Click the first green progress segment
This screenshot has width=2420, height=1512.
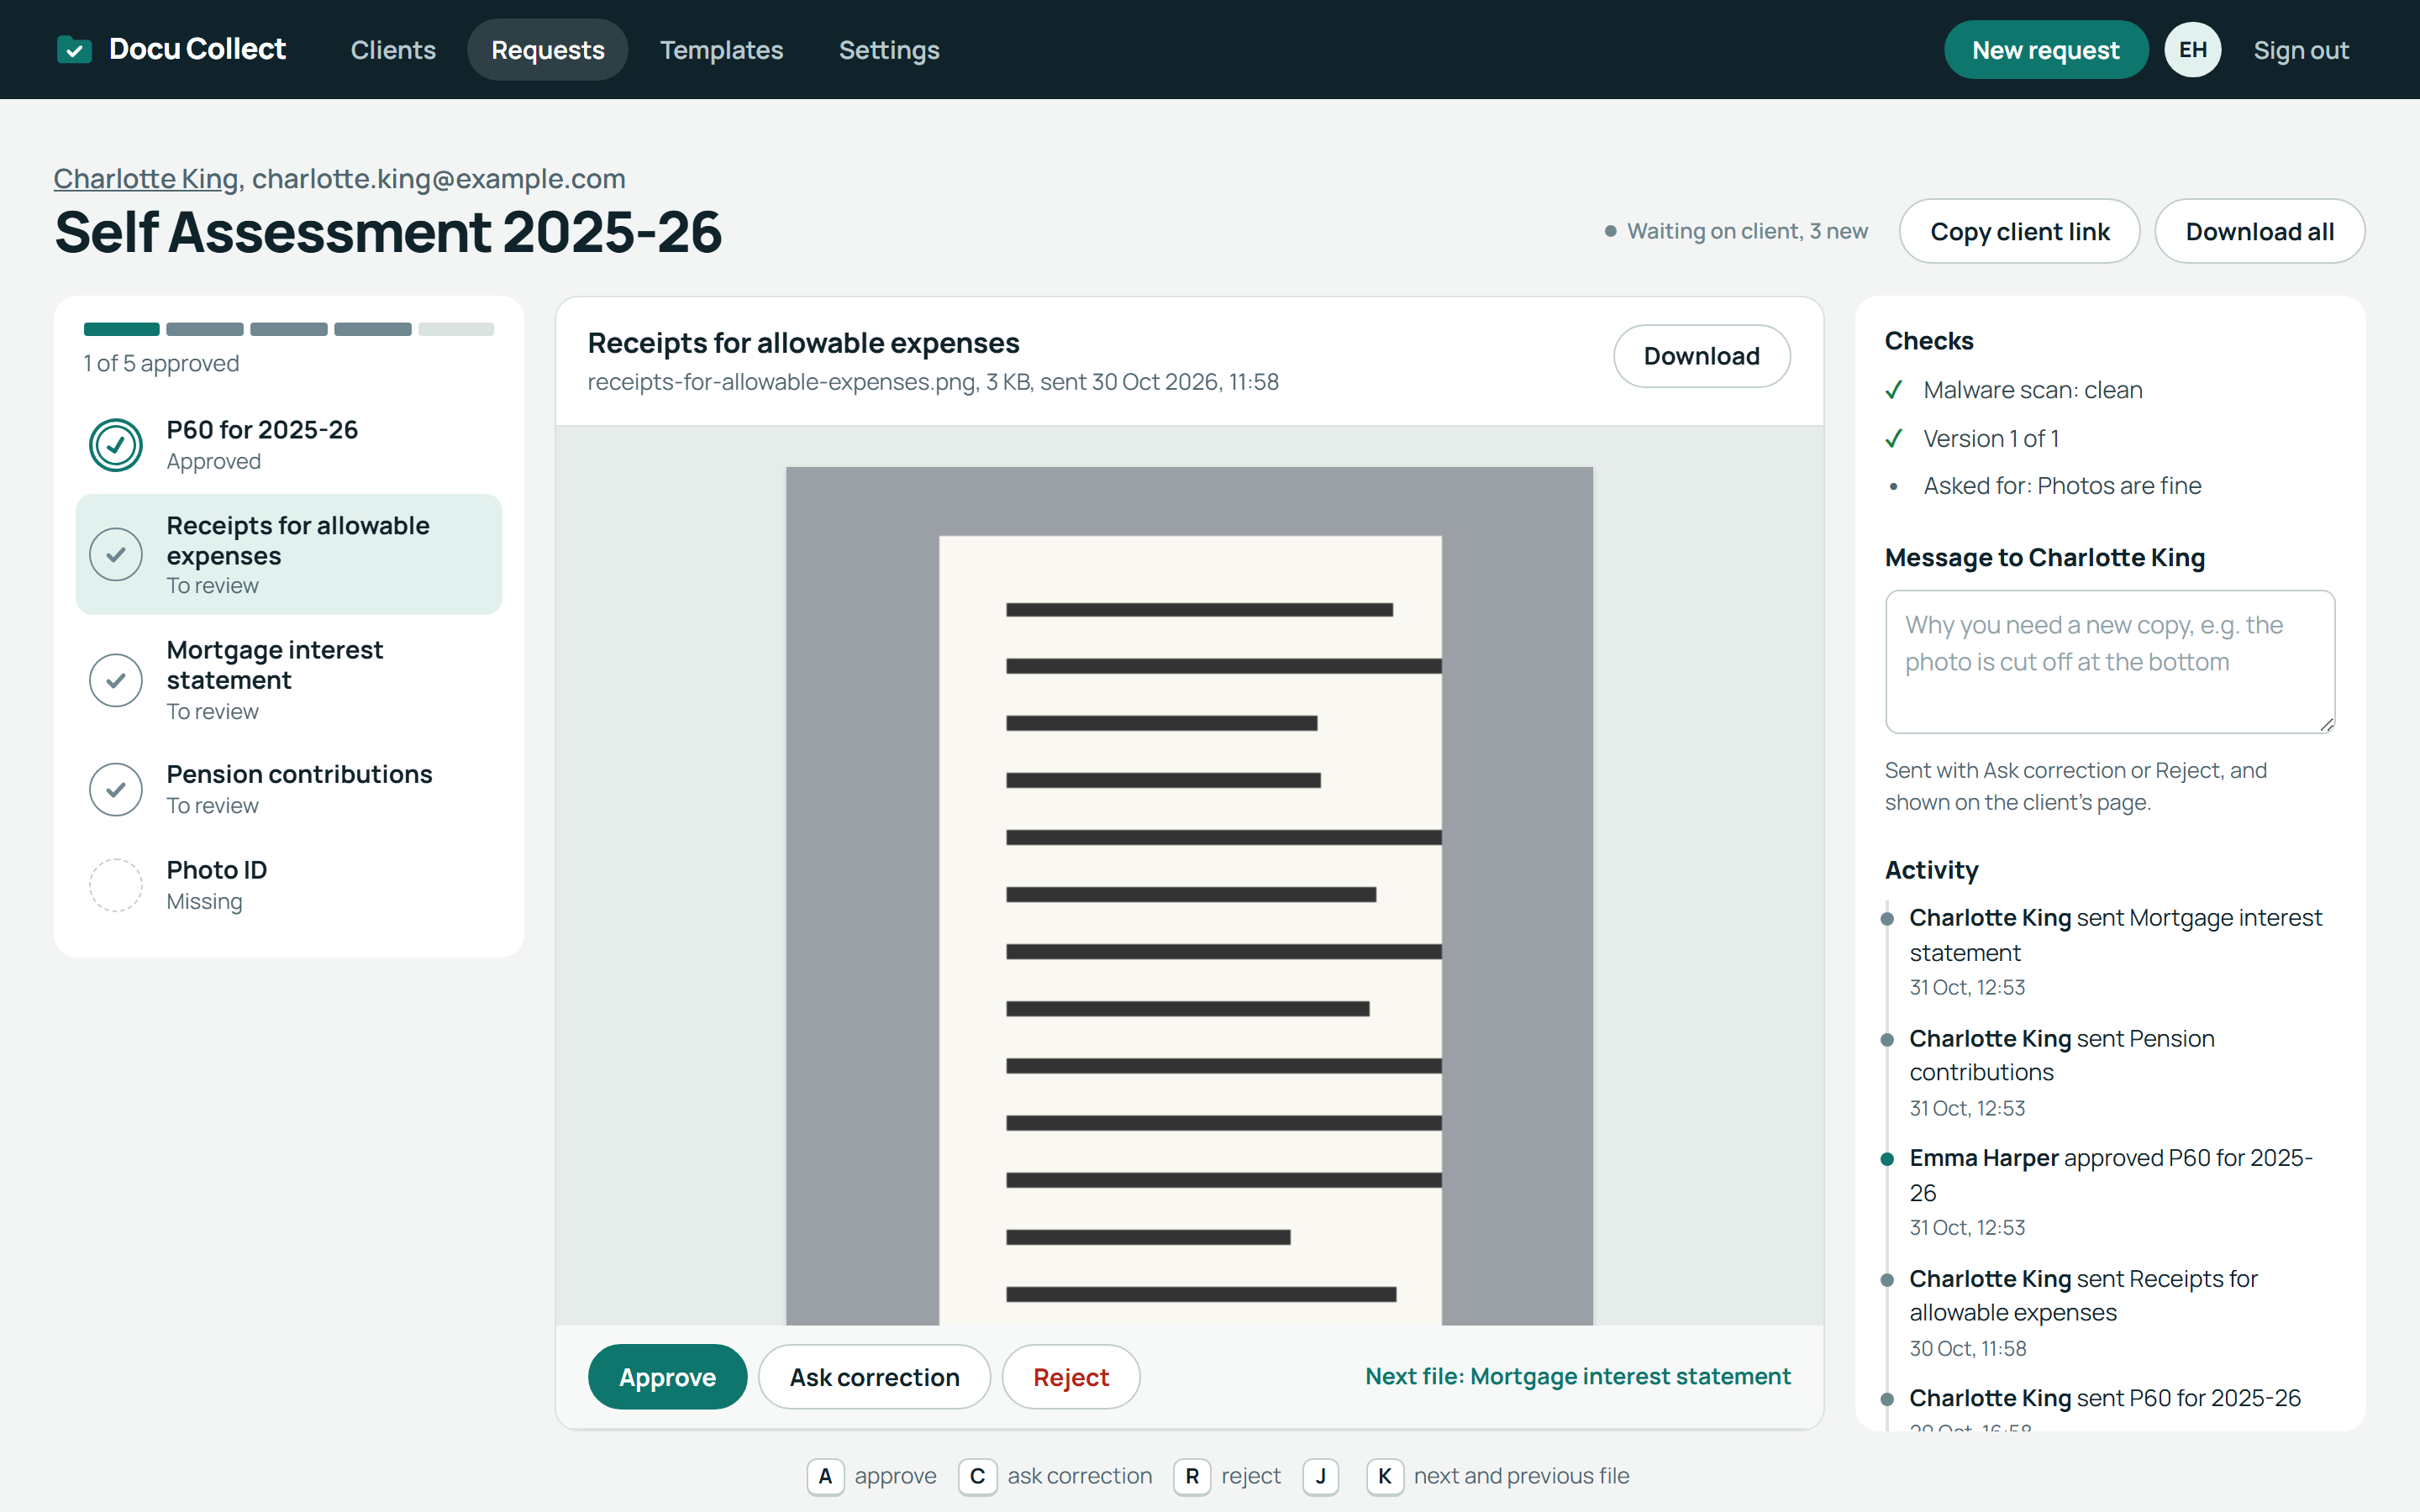point(121,329)
